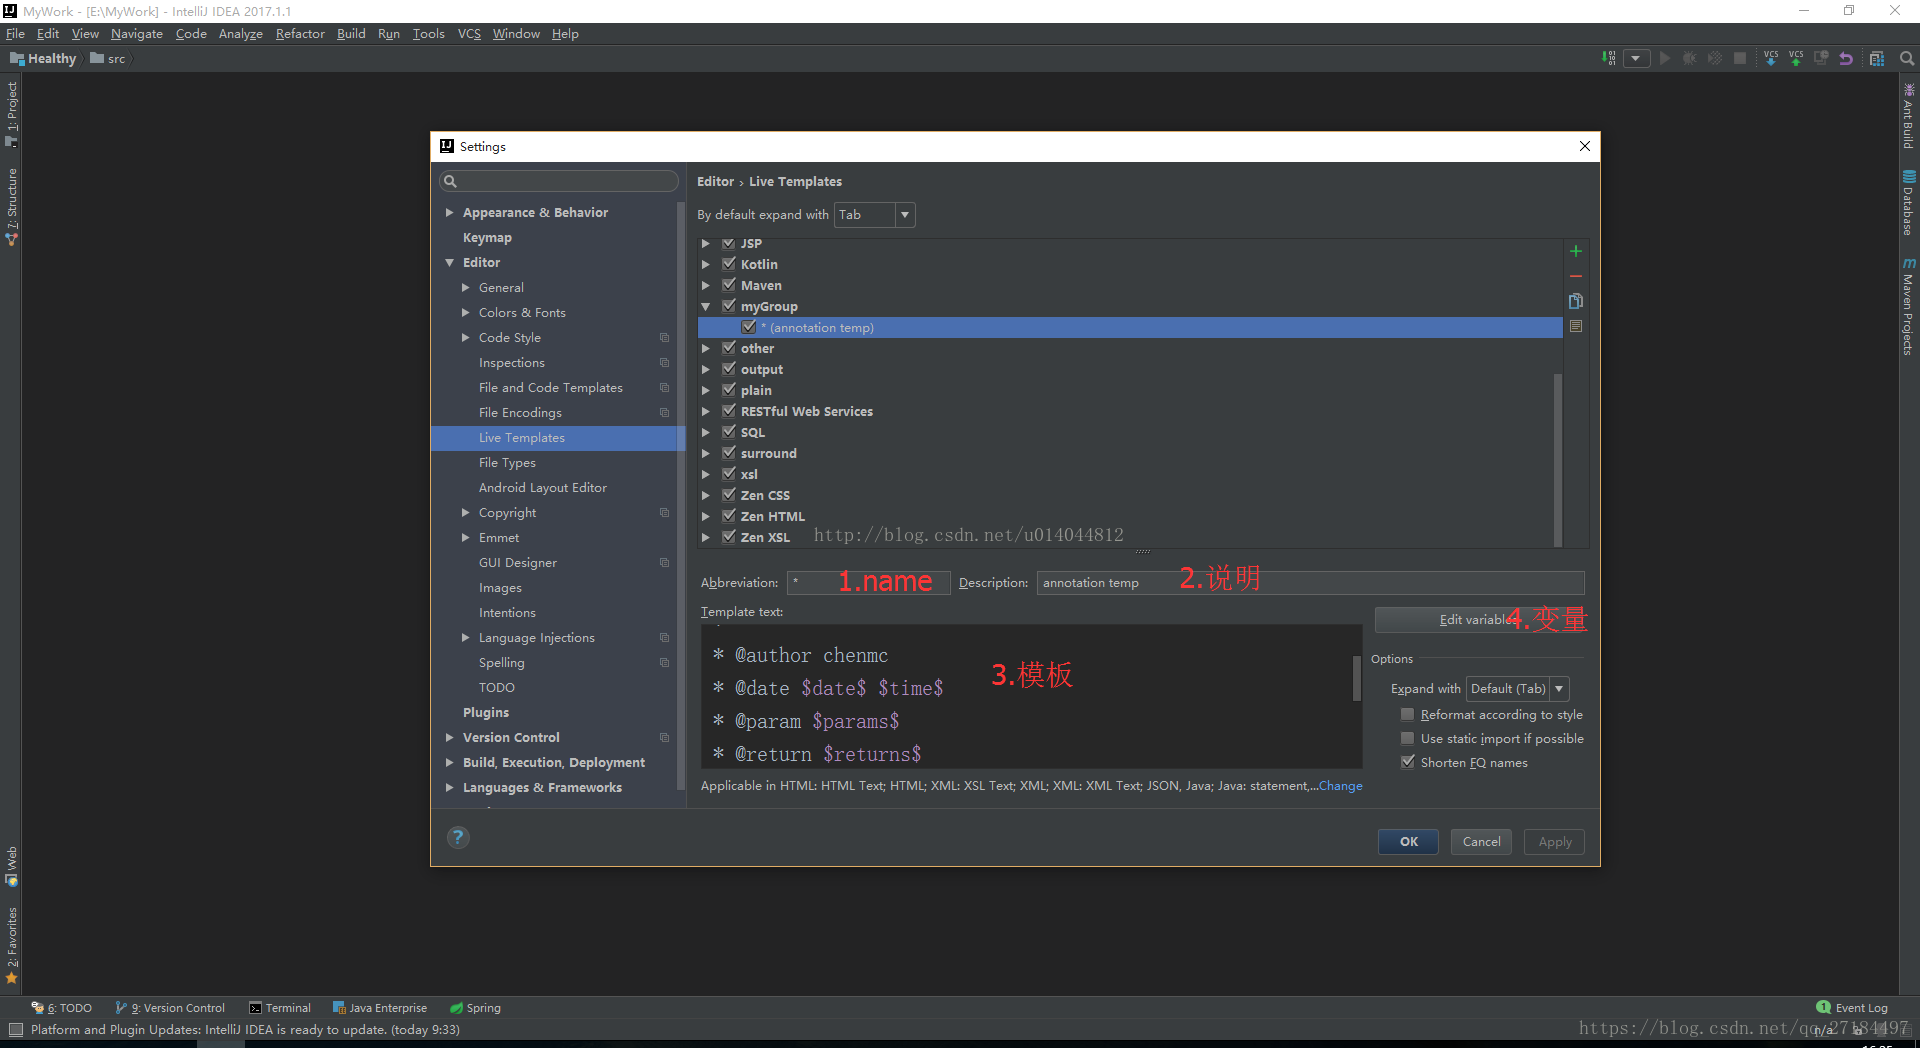This screenshot has width=1920, height=1048.
Task: Open the Project tool window tab
Action: click(x=12, y=114)
